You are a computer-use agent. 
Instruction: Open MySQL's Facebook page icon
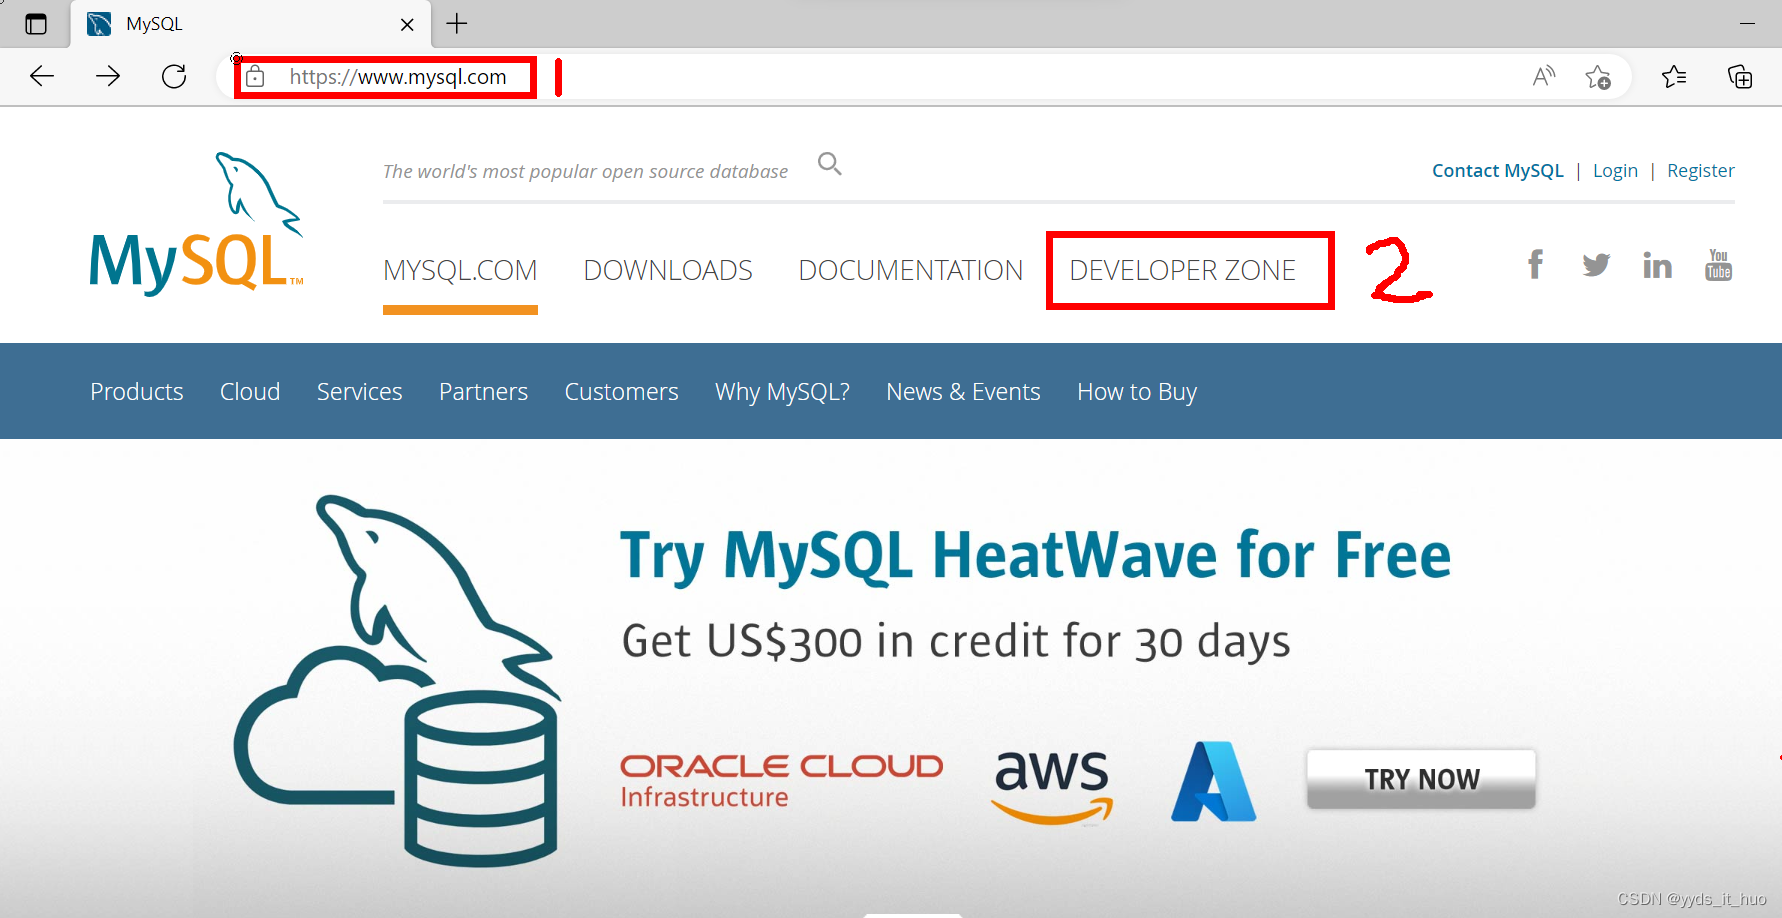1535,265
